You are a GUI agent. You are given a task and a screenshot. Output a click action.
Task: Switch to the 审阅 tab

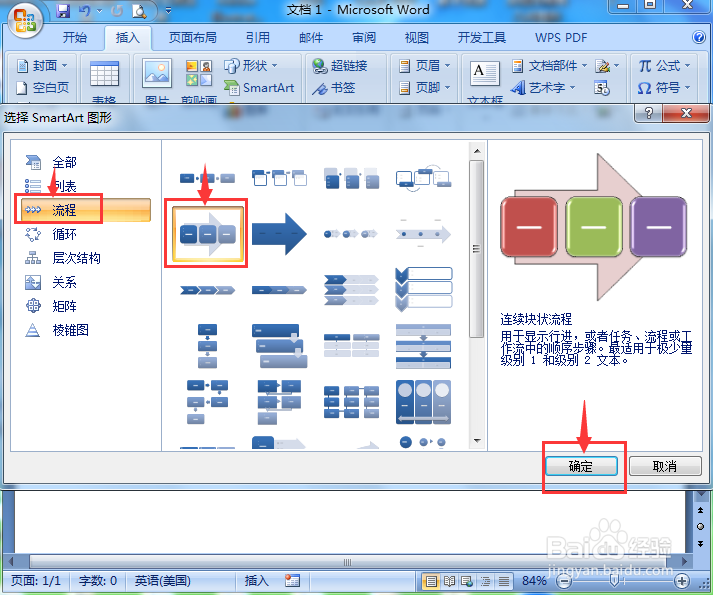pyautogui.click(x=364, y=37)
